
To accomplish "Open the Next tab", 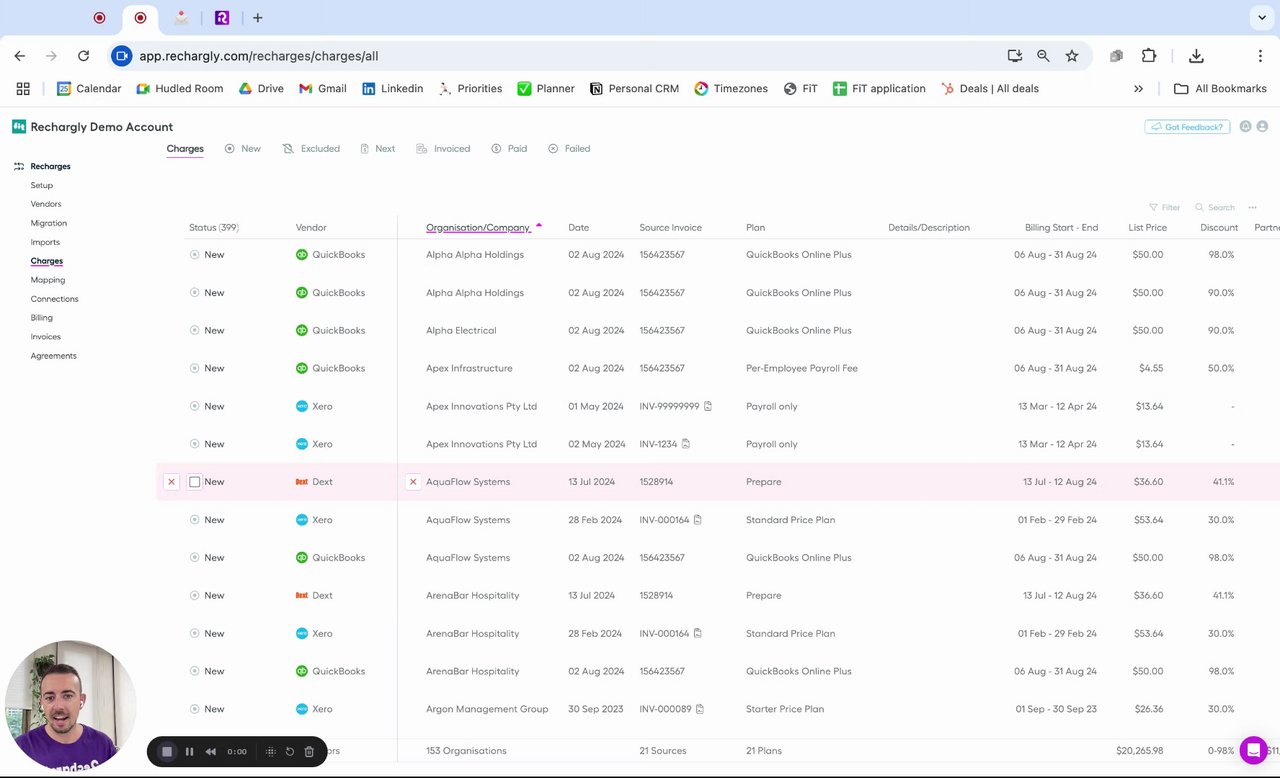I will (378, 149).
